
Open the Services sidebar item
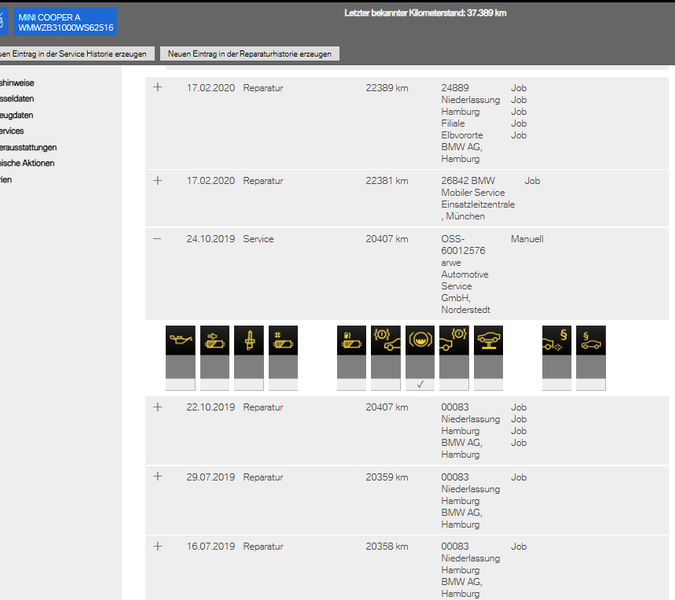[12, 131]
